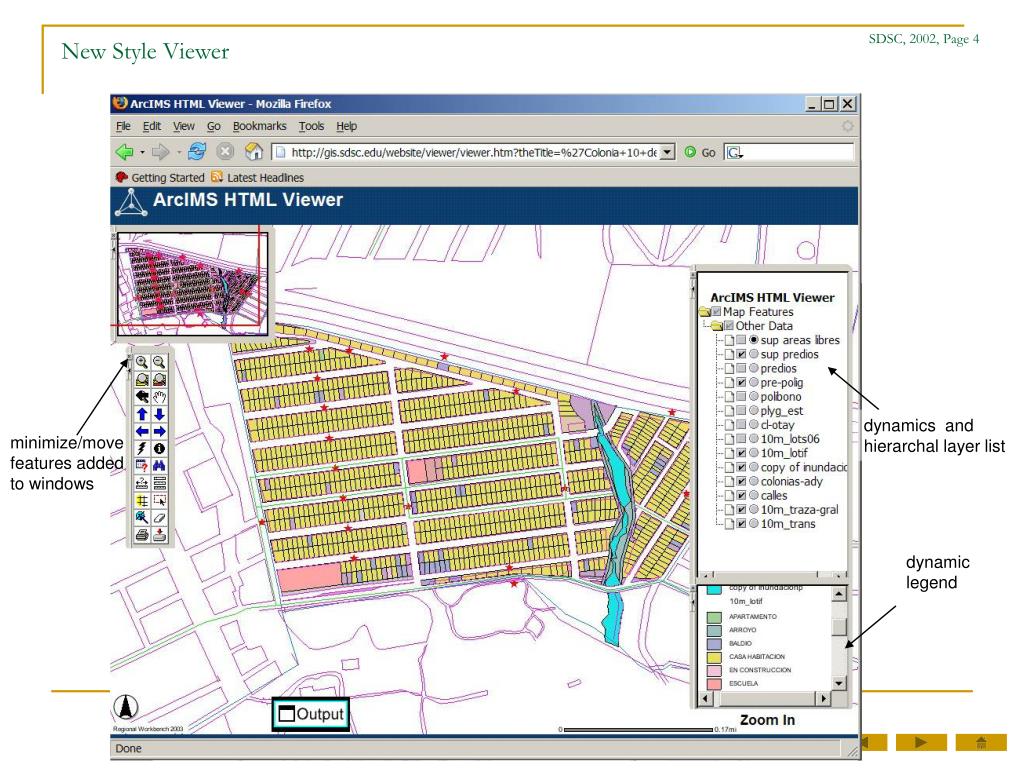Click the extract data download icon
1024x768 pixels.
click(x=159, y=535)
